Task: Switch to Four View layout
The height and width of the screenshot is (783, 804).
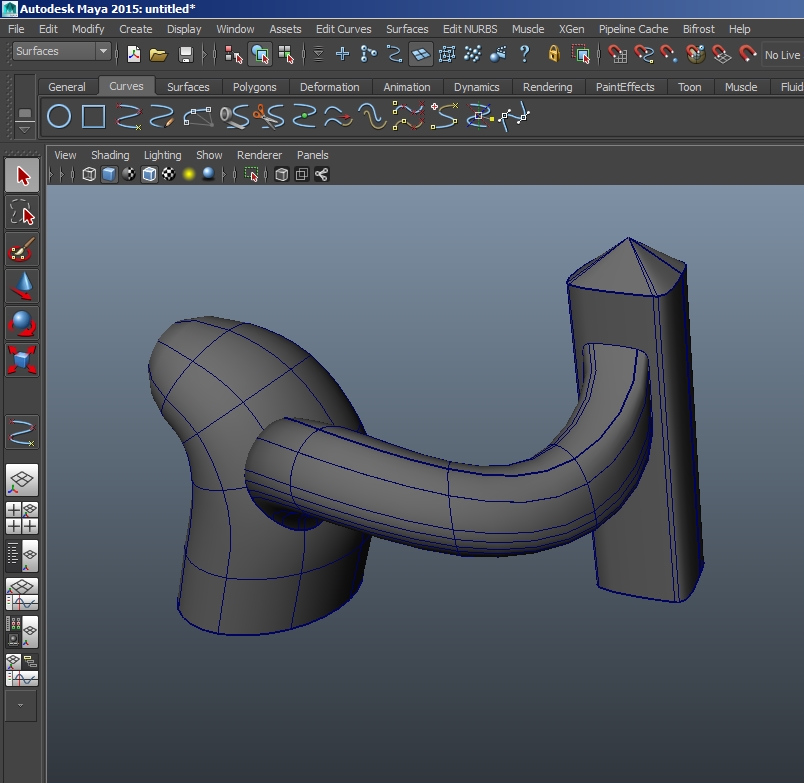Action: tap(22, 518)
